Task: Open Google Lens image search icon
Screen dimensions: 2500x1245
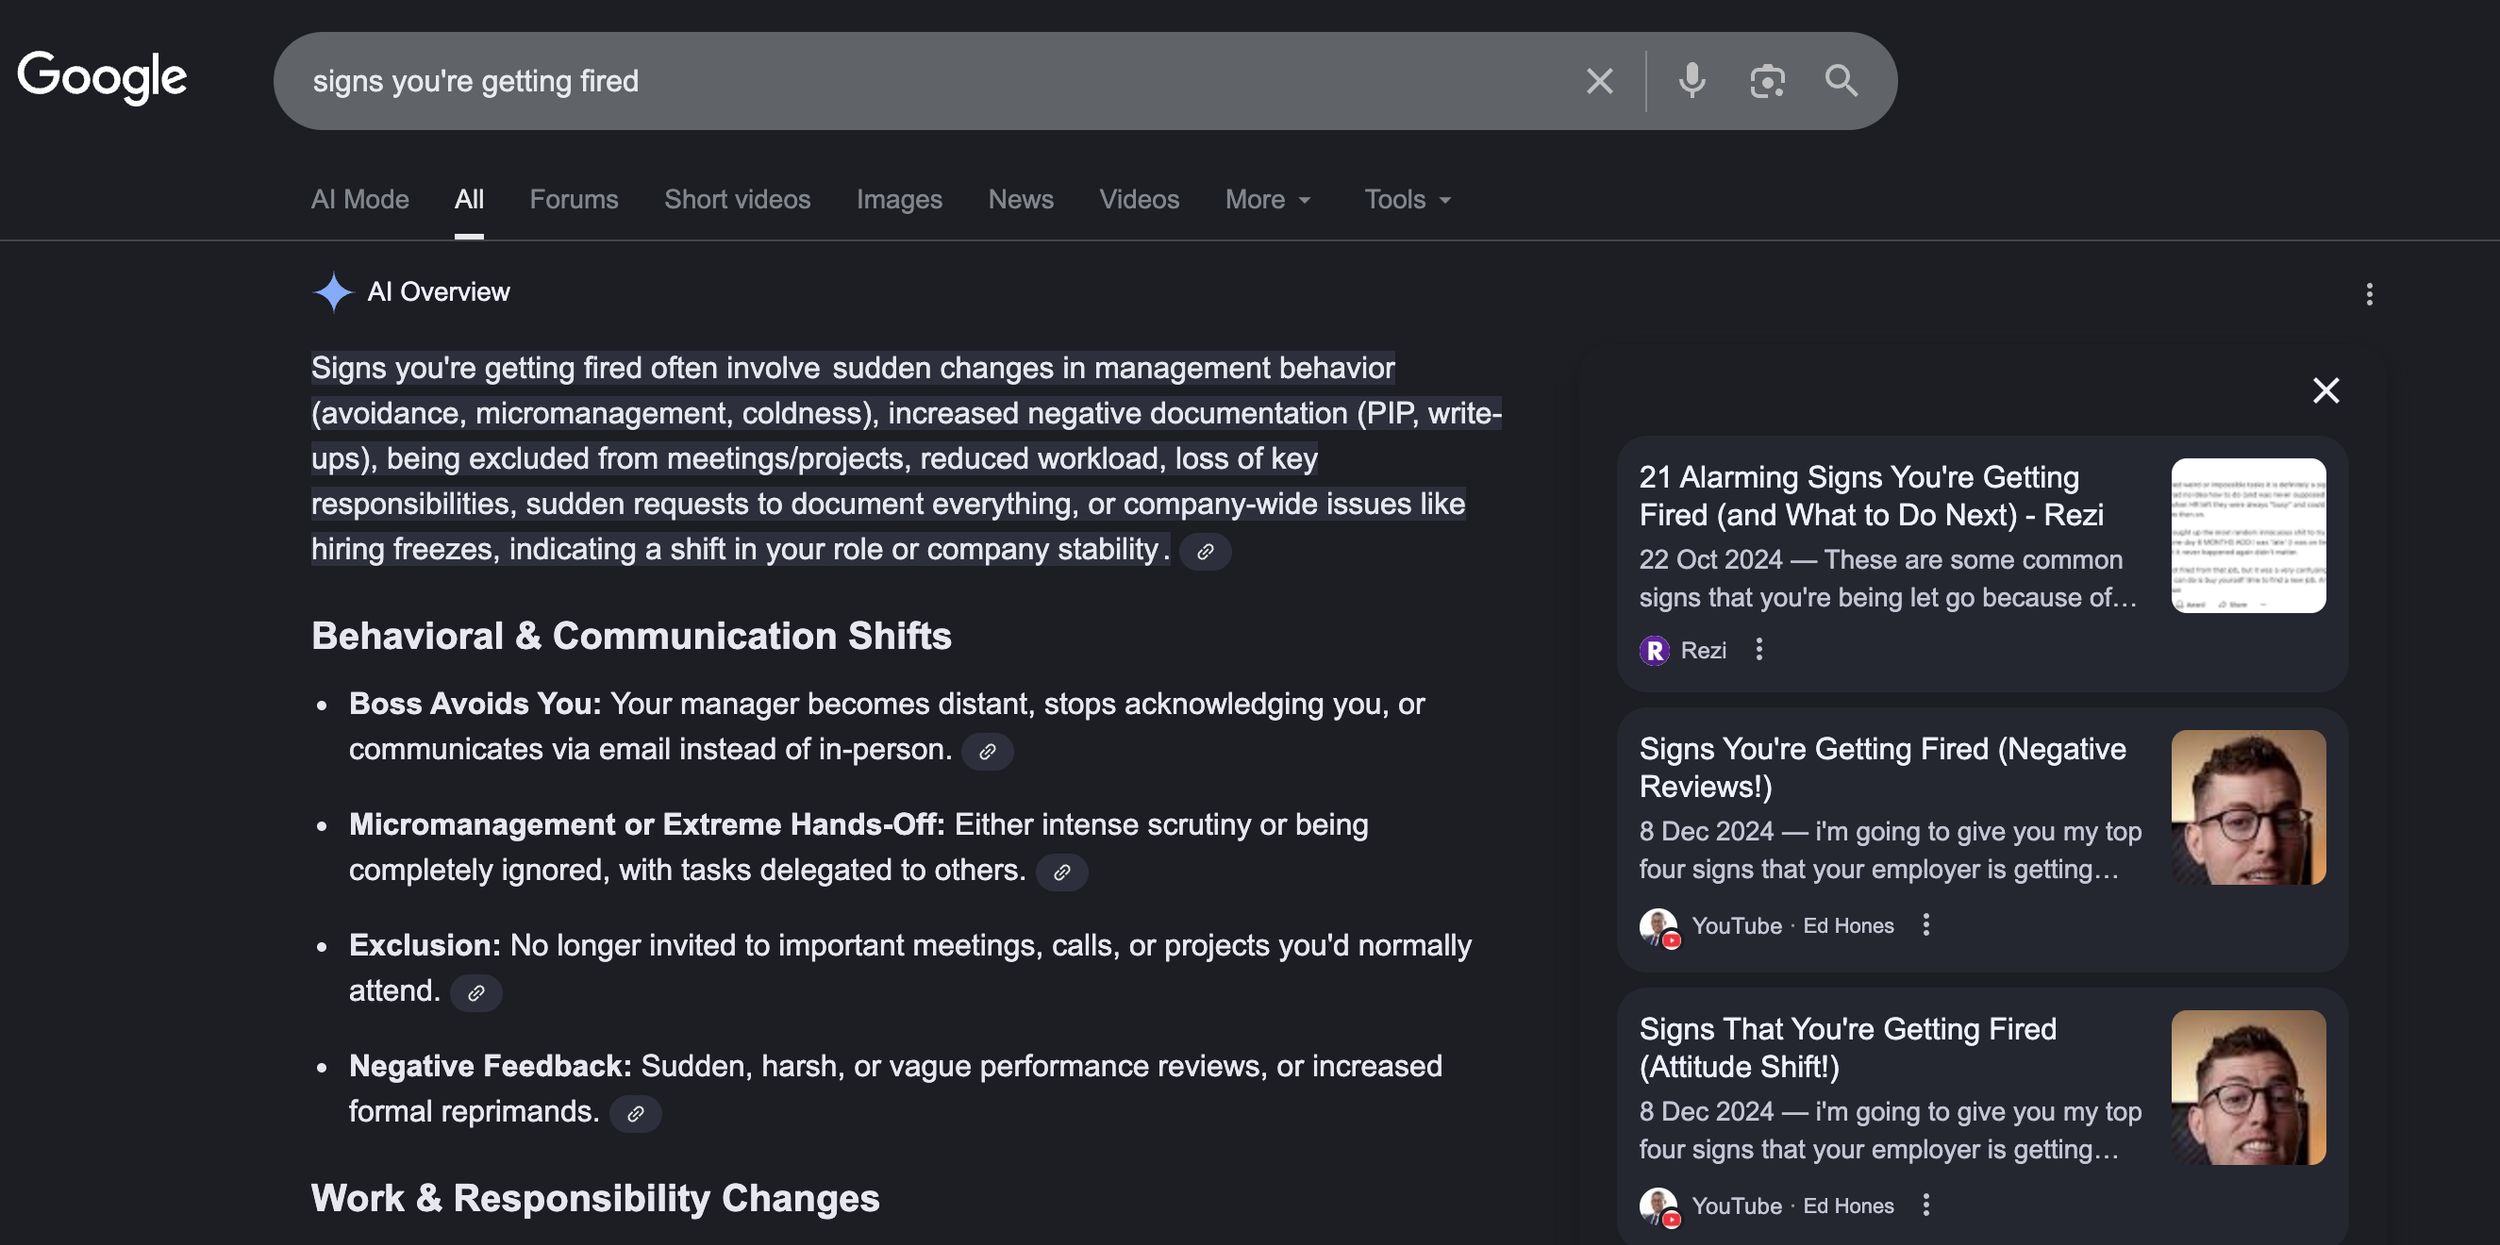Action: (x=1767, y=80)
